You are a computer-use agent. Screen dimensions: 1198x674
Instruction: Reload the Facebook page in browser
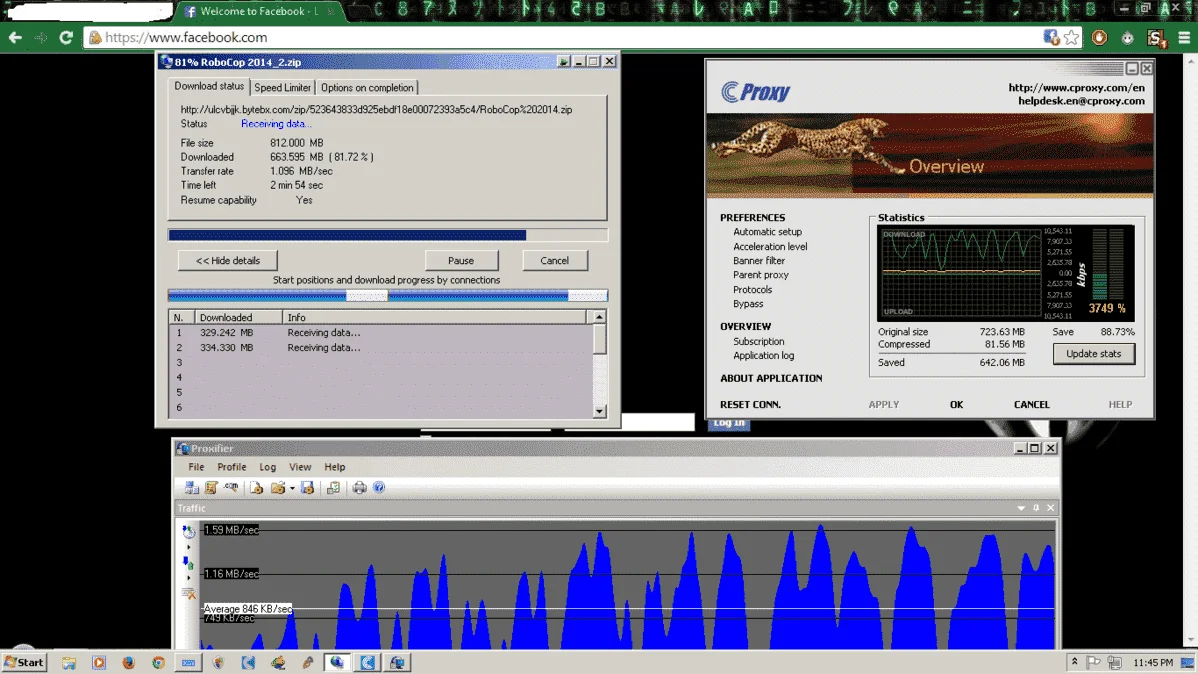click(66, 37)
